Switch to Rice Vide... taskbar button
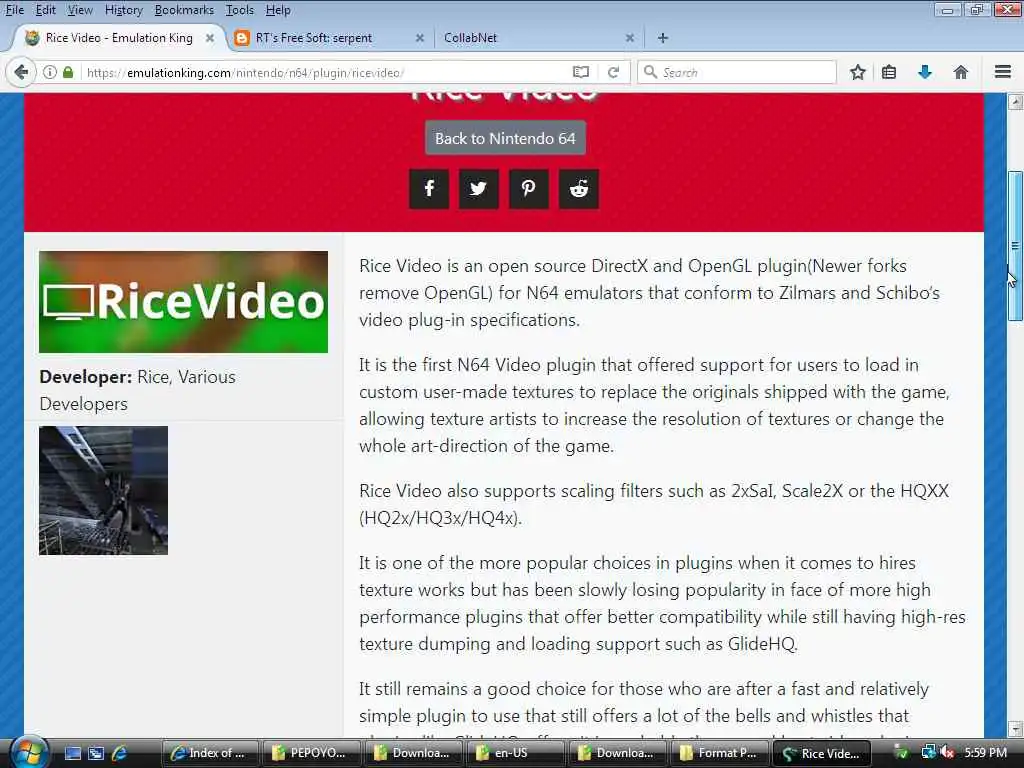 coord(821,753)
